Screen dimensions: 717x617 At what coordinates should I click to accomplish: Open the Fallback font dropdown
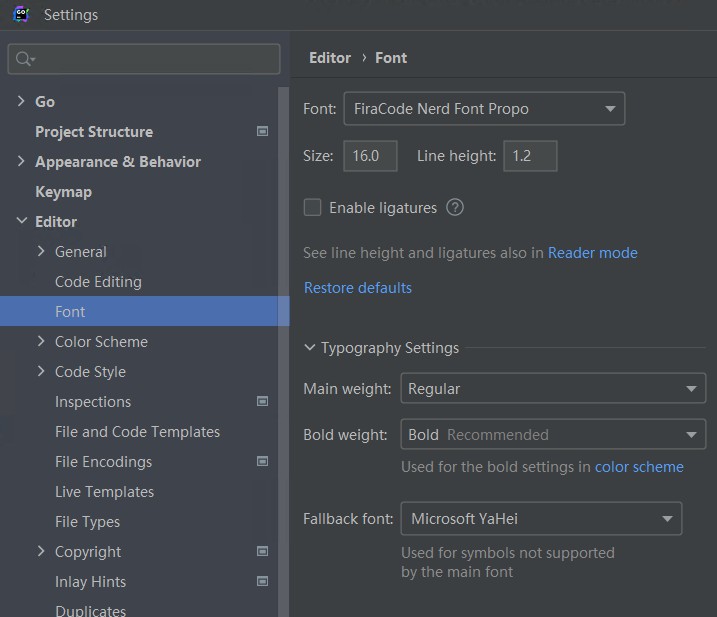click(x=541, y=518)
